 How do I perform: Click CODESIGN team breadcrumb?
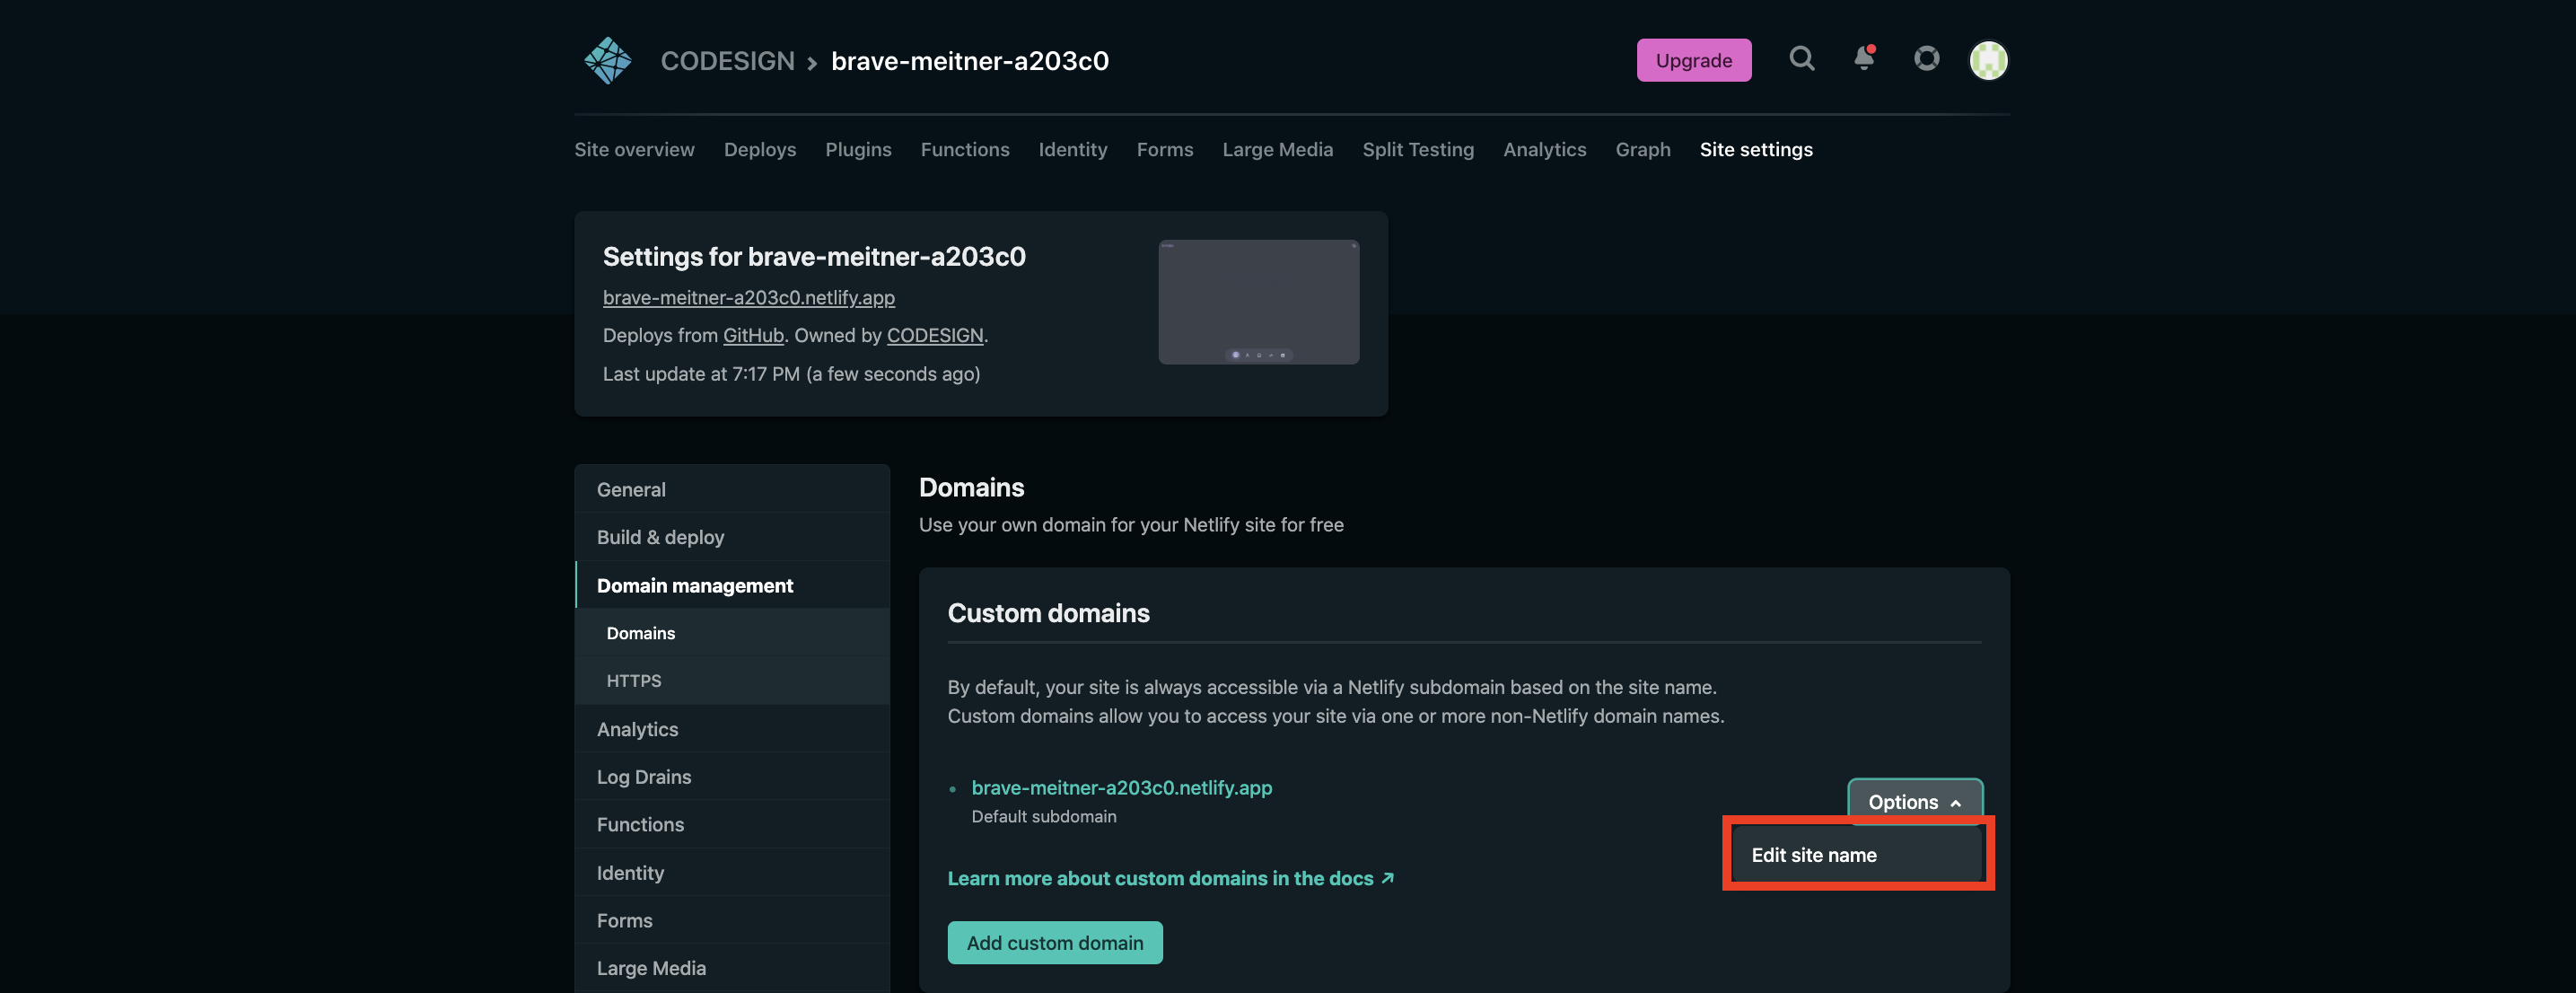pyautogui.click(x=727, y=61)
